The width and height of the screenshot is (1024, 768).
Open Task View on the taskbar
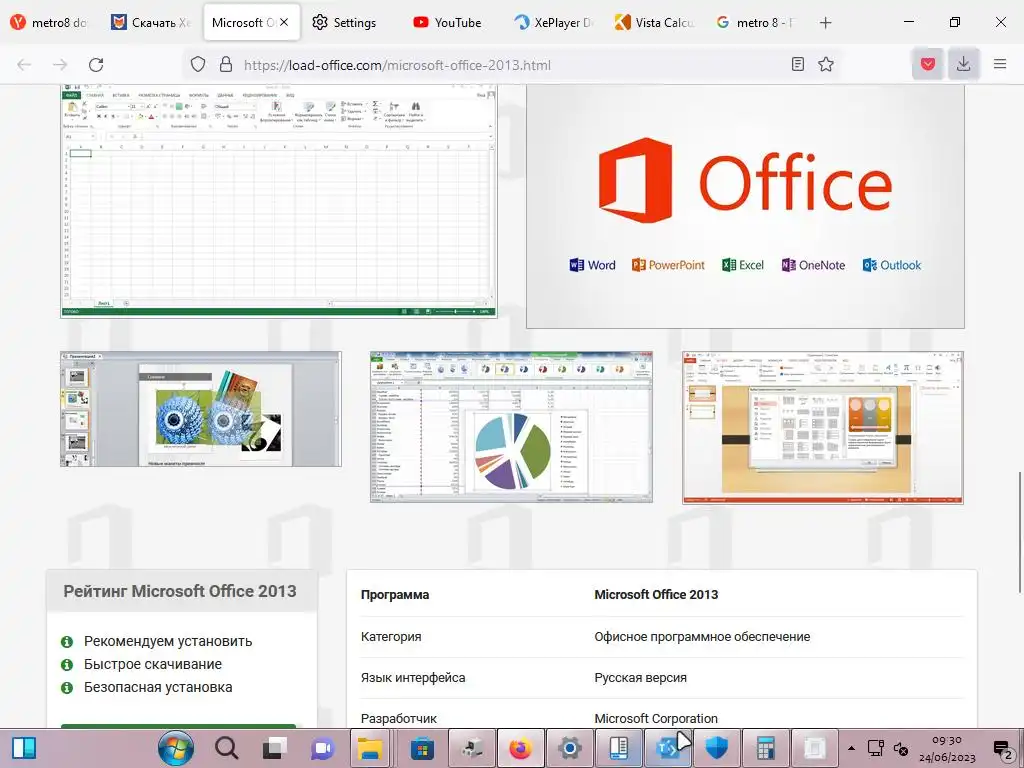point(275,748)
